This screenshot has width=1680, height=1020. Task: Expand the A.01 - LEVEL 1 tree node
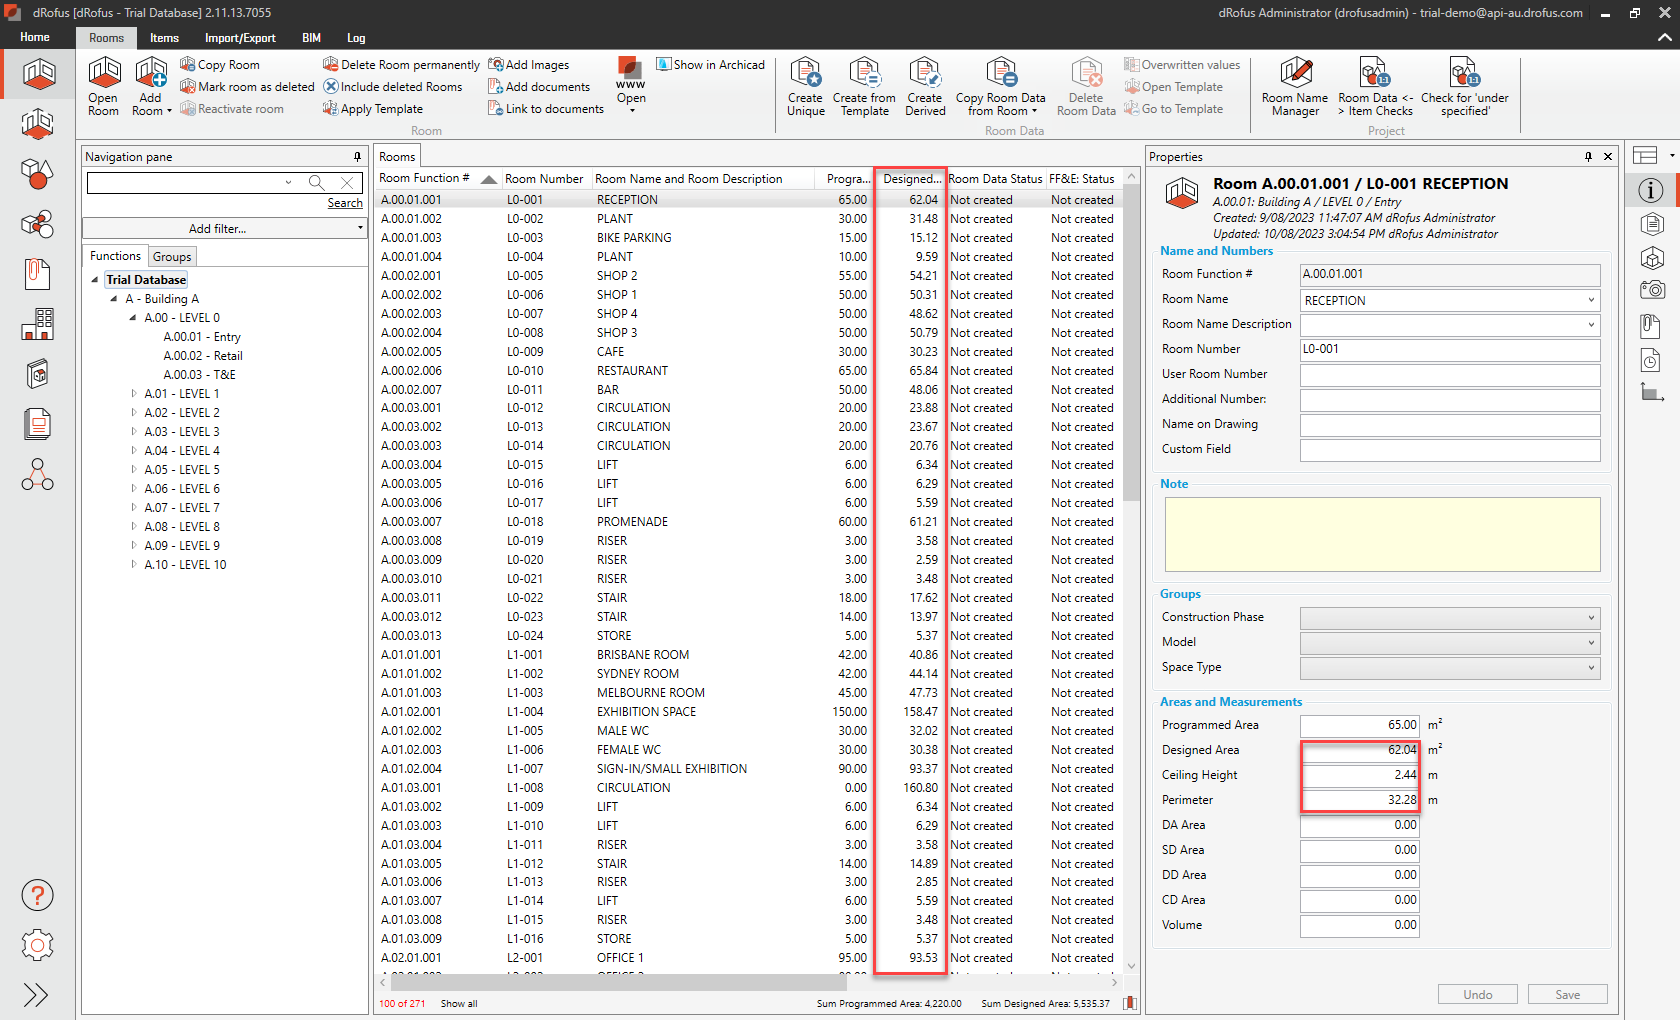coord(134,393)
